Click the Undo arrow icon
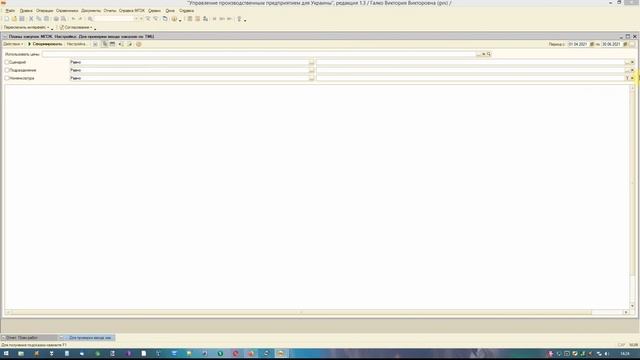This screenshot has height=360, width=640. click(73, 19)
